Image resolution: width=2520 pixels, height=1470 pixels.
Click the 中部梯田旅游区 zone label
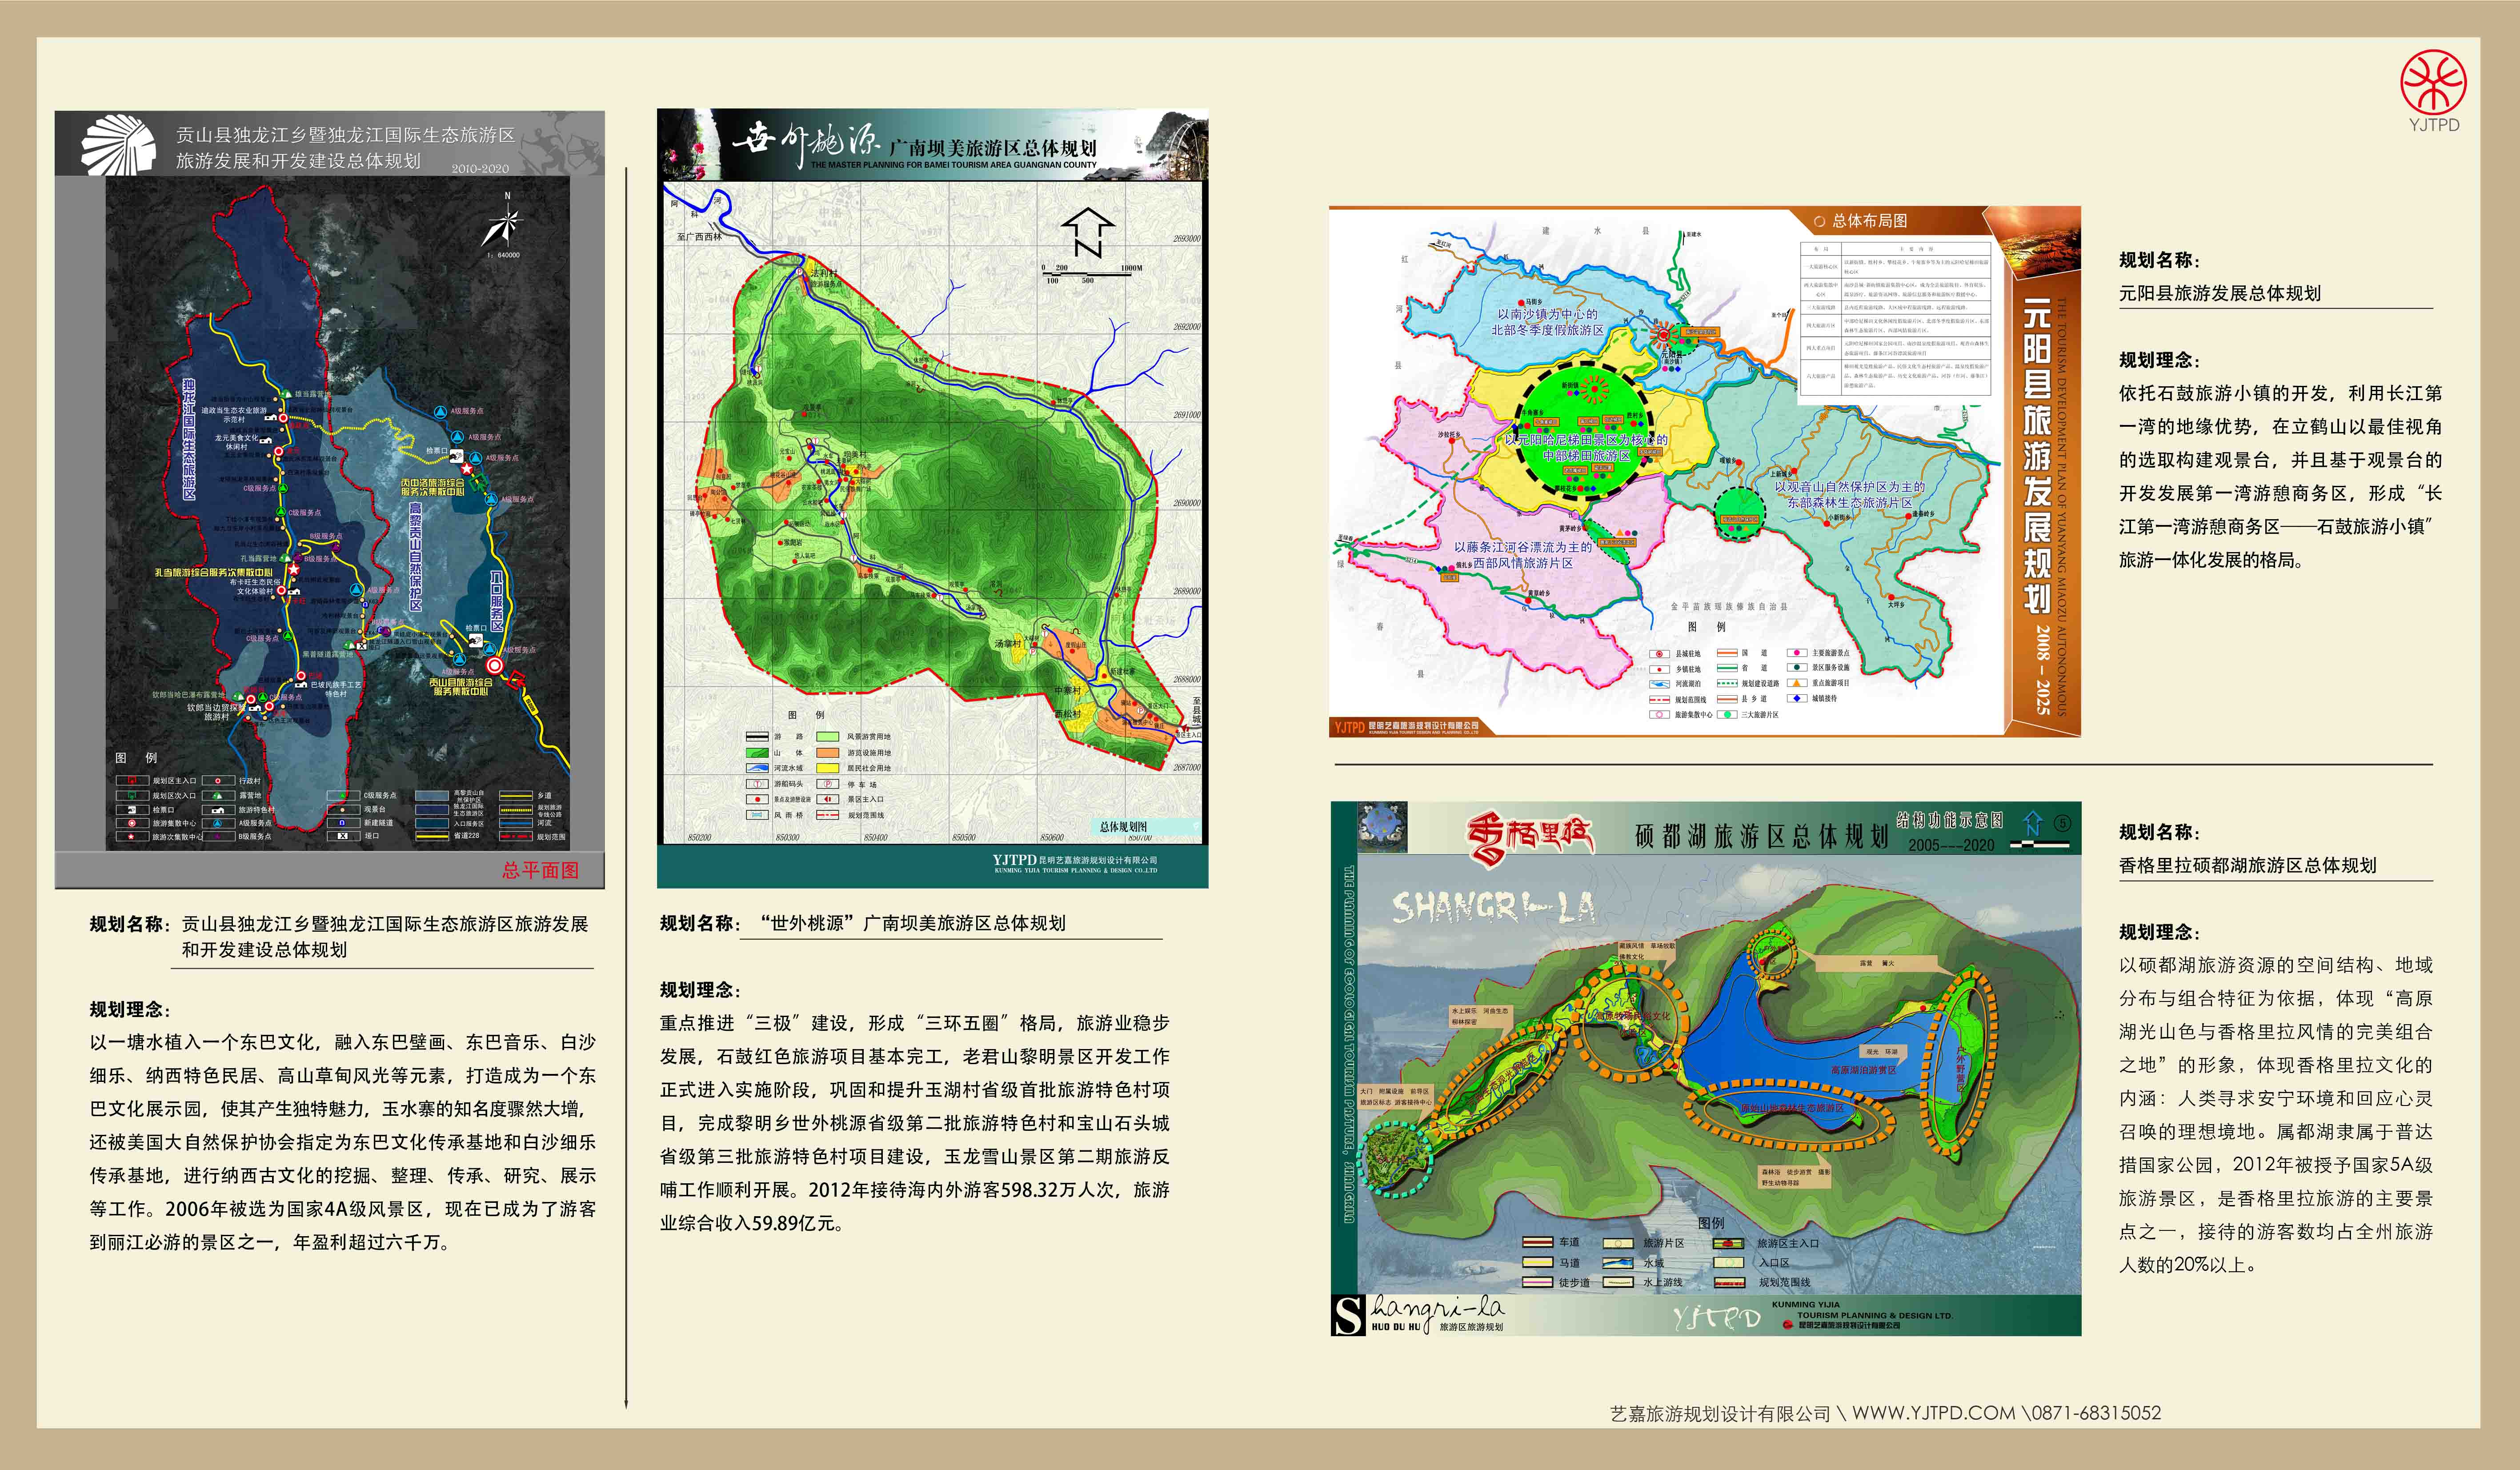tap(1586, 456)
